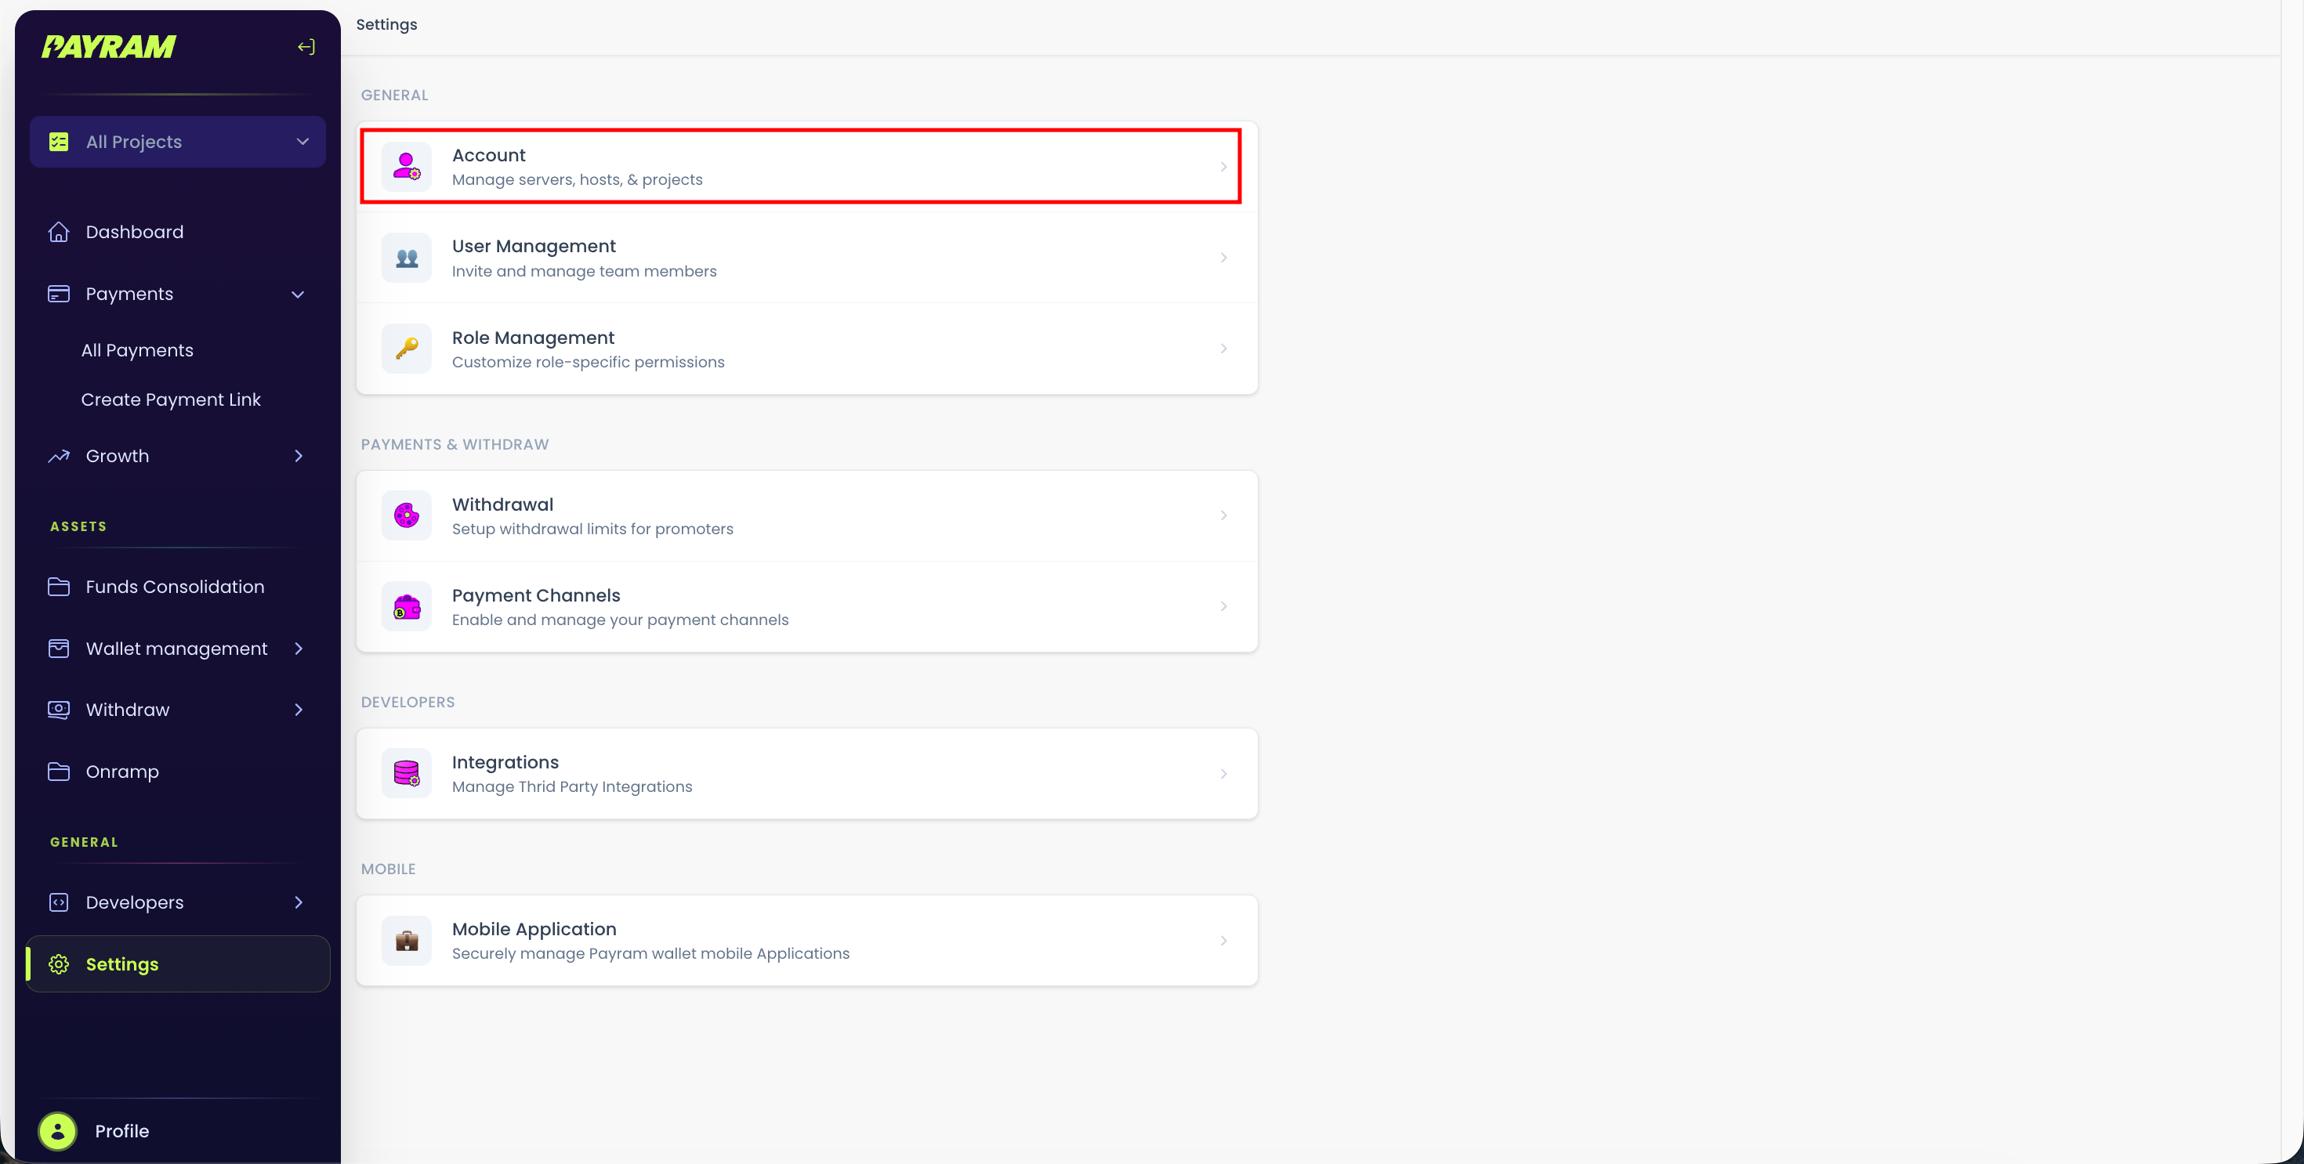Expand the Wallet management chevron
2304x1164 pixels.
298,649
